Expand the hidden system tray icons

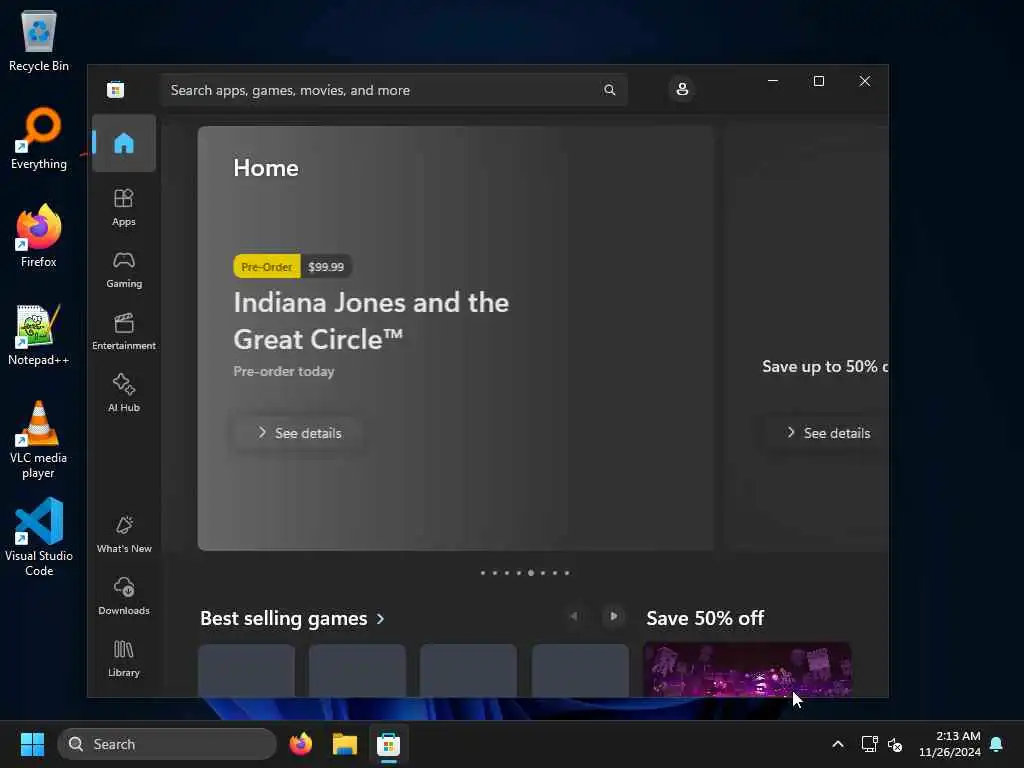point(838,744)
